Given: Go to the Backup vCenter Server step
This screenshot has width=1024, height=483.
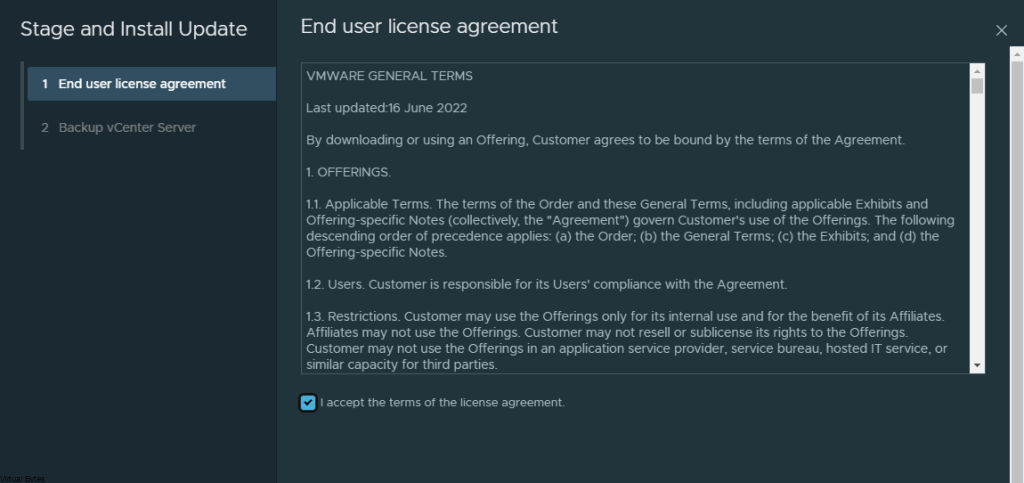Looking at the screenshot, I should pyautogui.click(x=127, y=128).
